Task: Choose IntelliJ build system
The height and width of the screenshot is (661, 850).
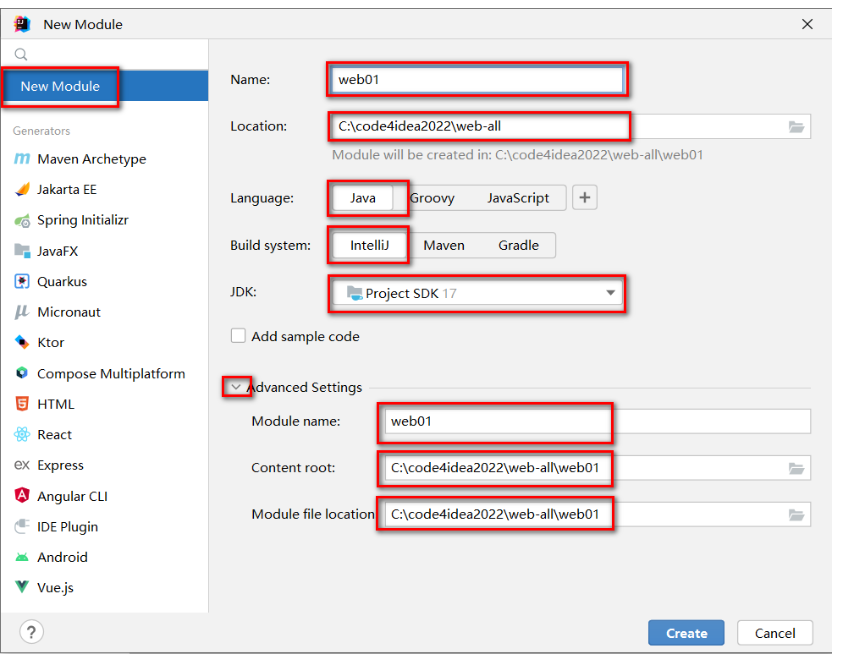Action: coord(369,245)
